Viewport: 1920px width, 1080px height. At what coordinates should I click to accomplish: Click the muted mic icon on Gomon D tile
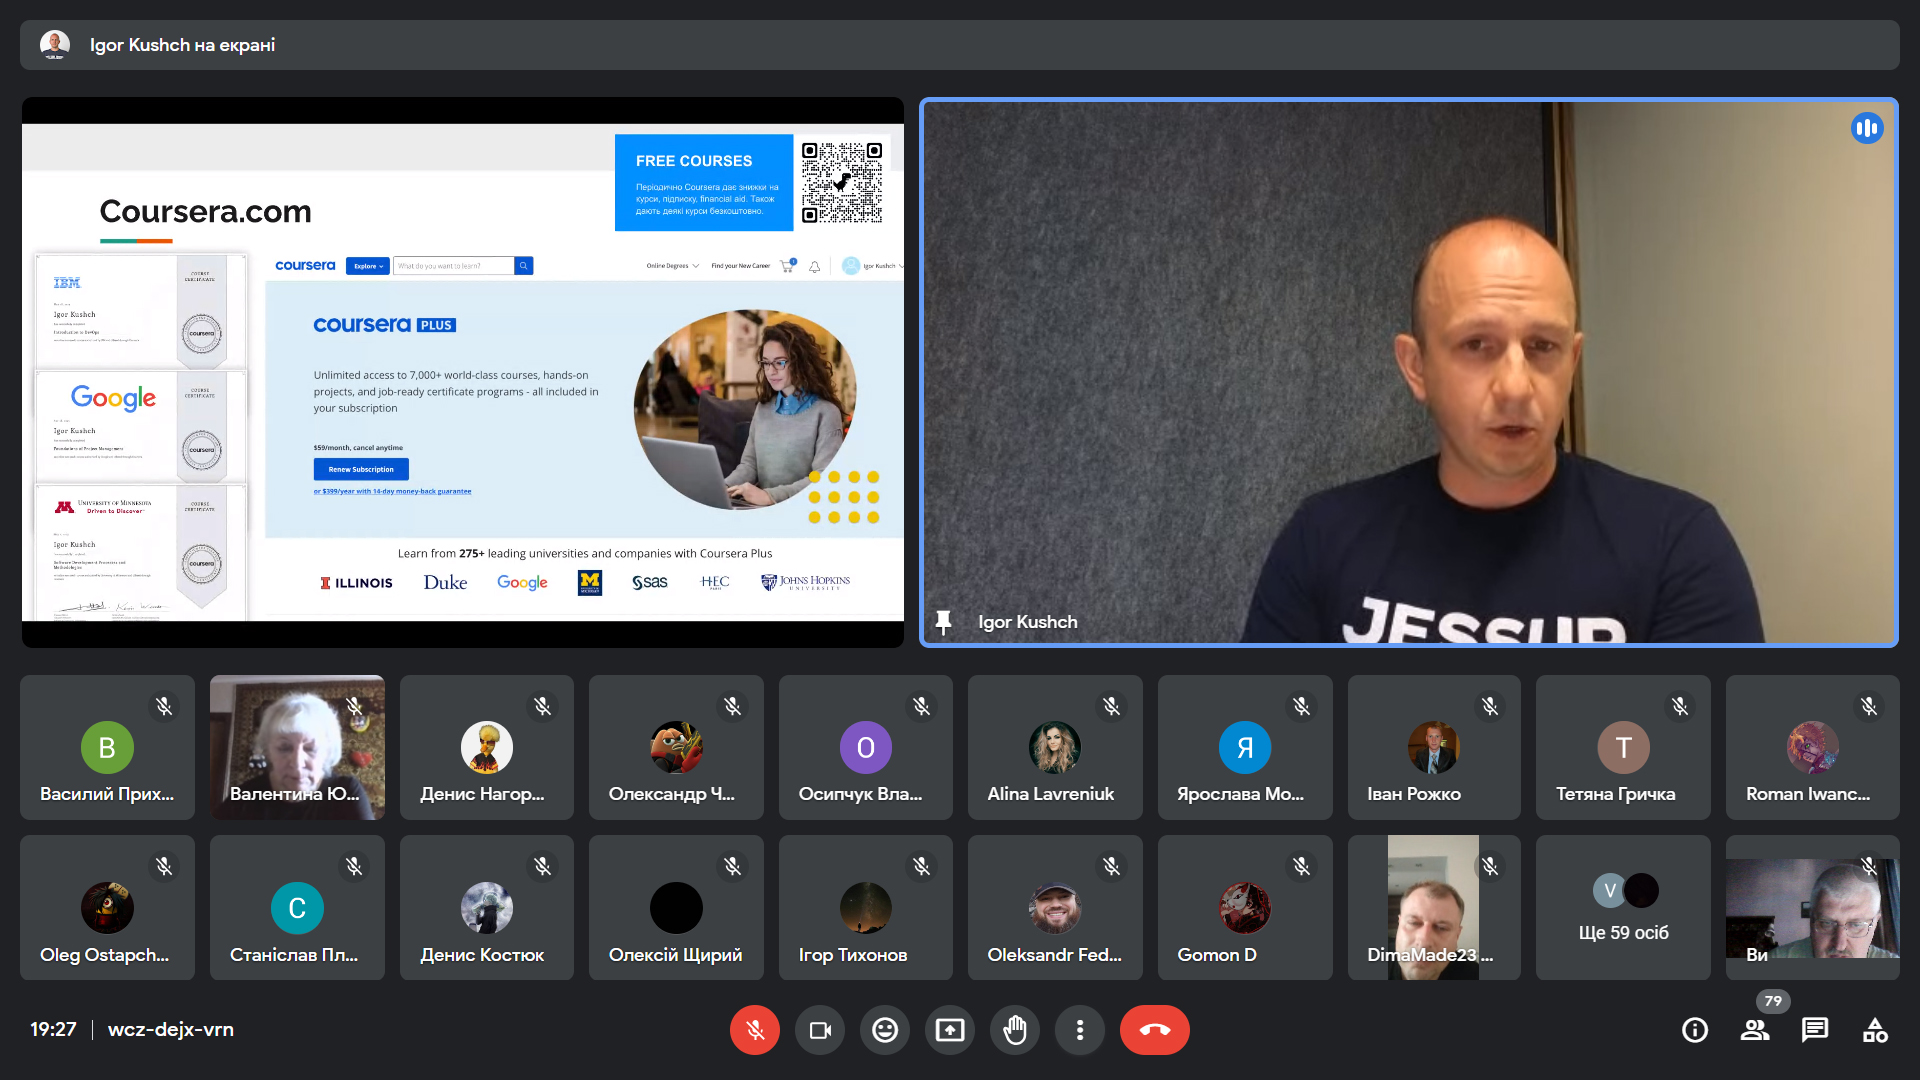click(1301, 866)
